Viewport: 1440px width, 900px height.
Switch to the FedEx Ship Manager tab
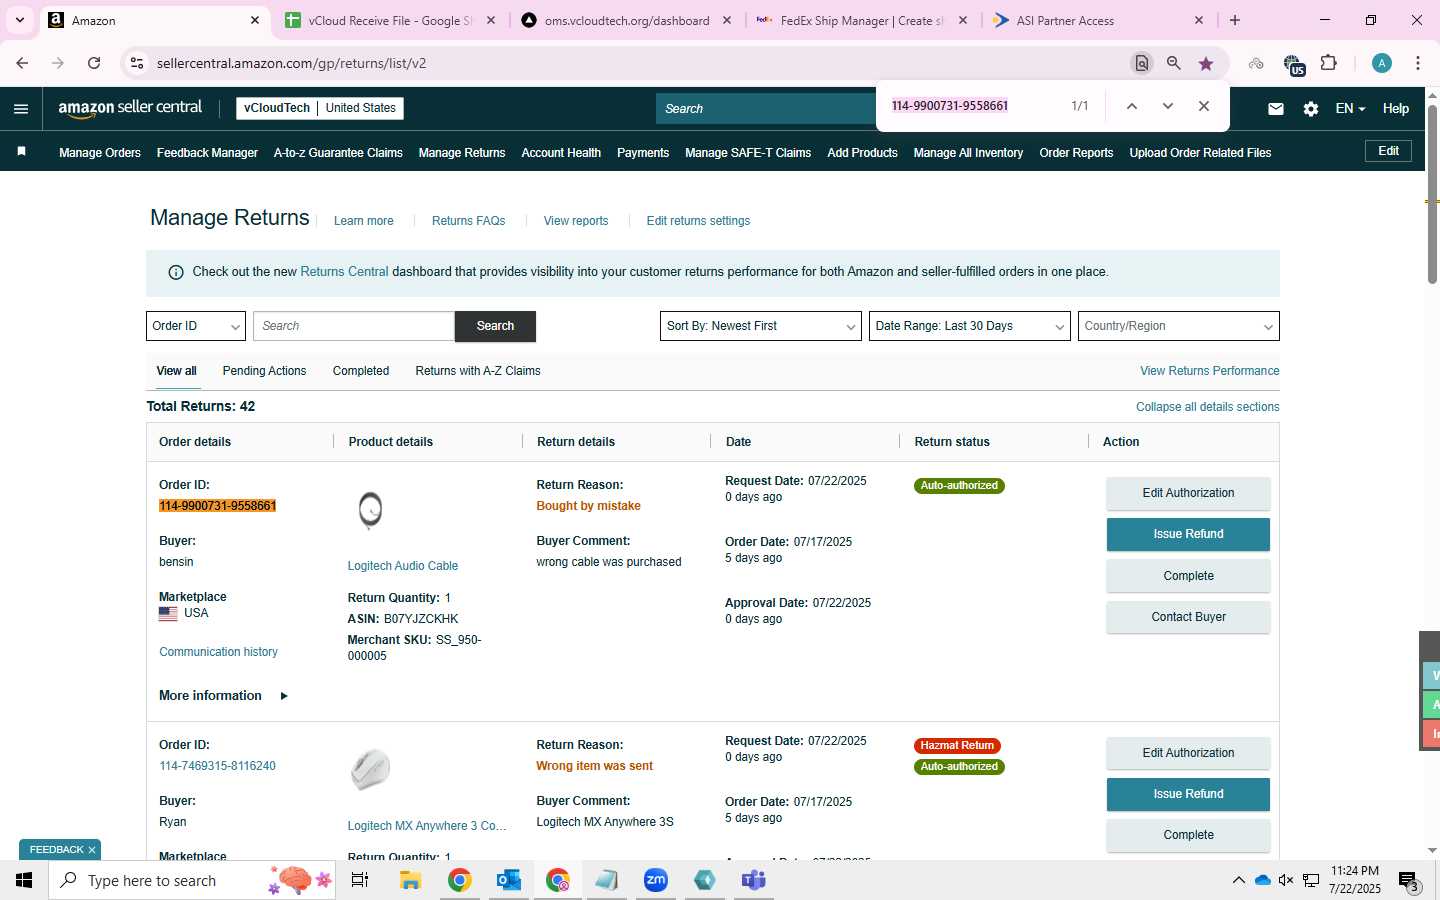[861, 20]
